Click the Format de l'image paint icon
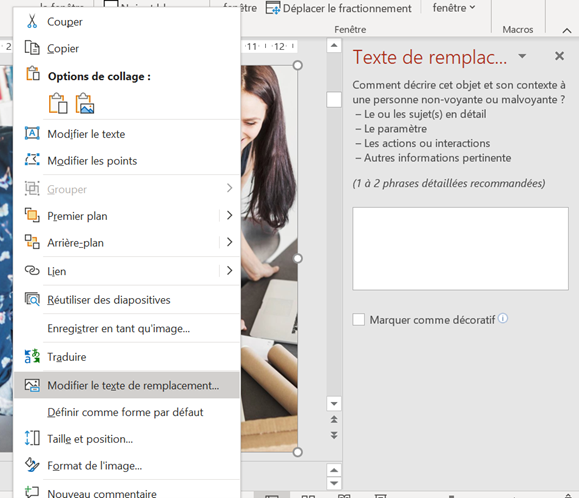Viewport: 579px width, 498px height. [x=32, y=465]
